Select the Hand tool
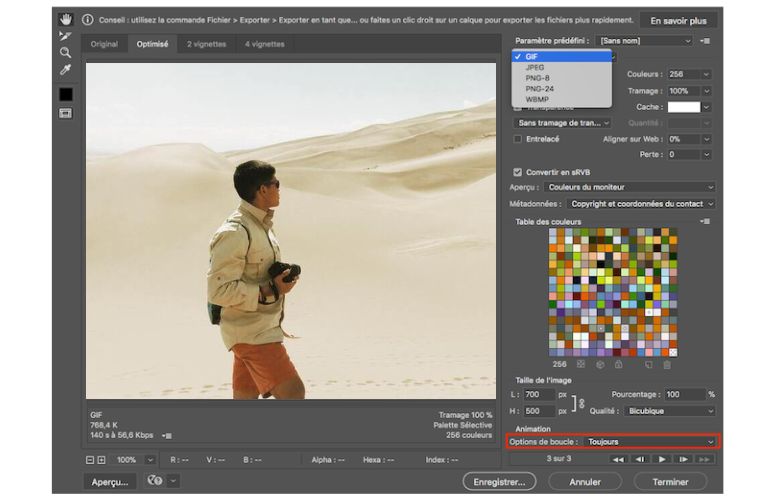775x500 pixels. [x=66, y=19]
